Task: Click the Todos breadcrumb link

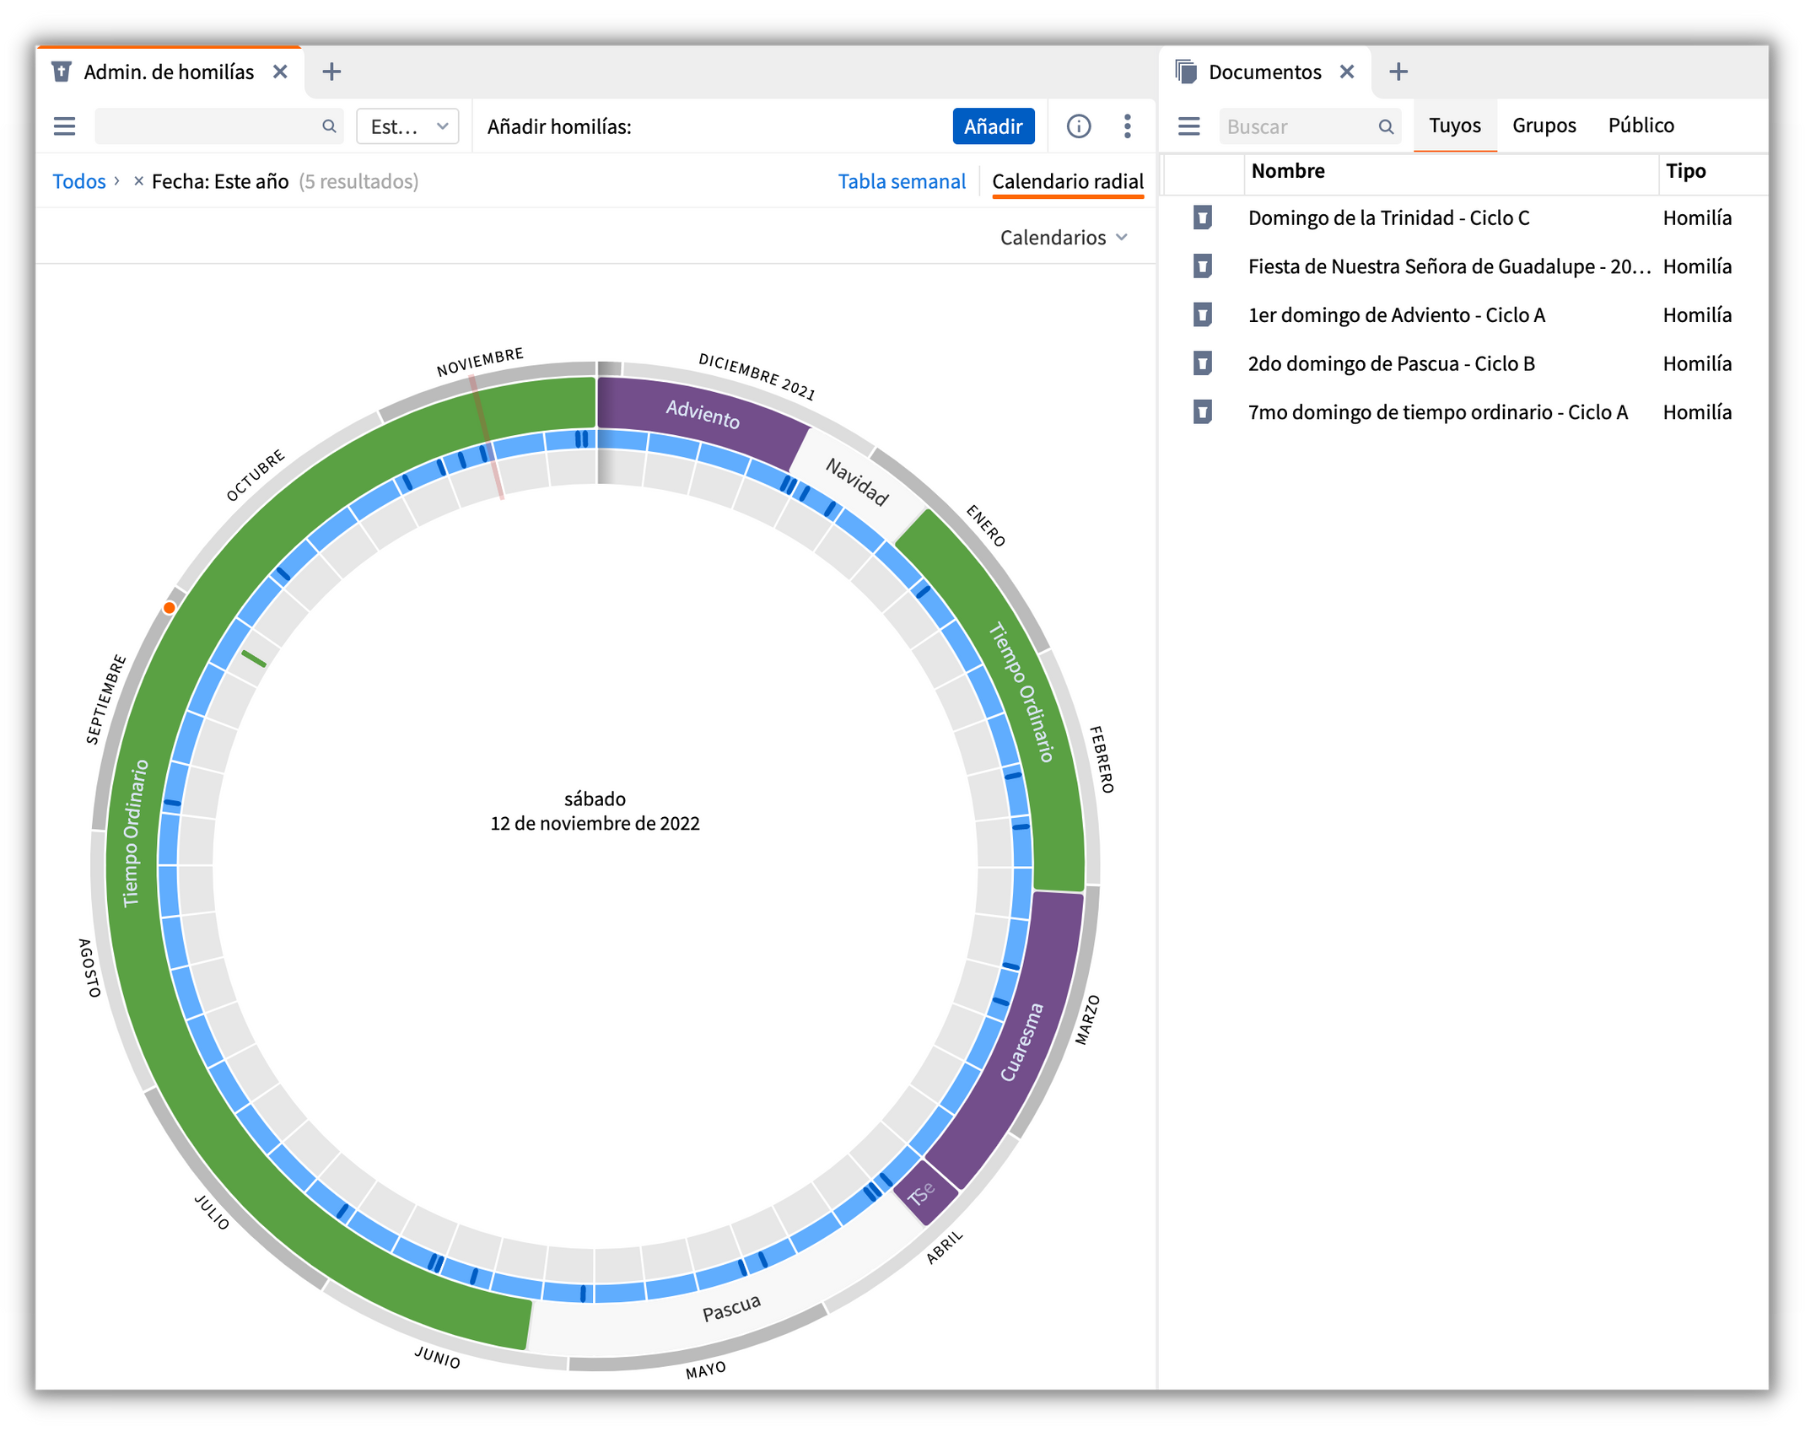Action: tap(79, 181)
